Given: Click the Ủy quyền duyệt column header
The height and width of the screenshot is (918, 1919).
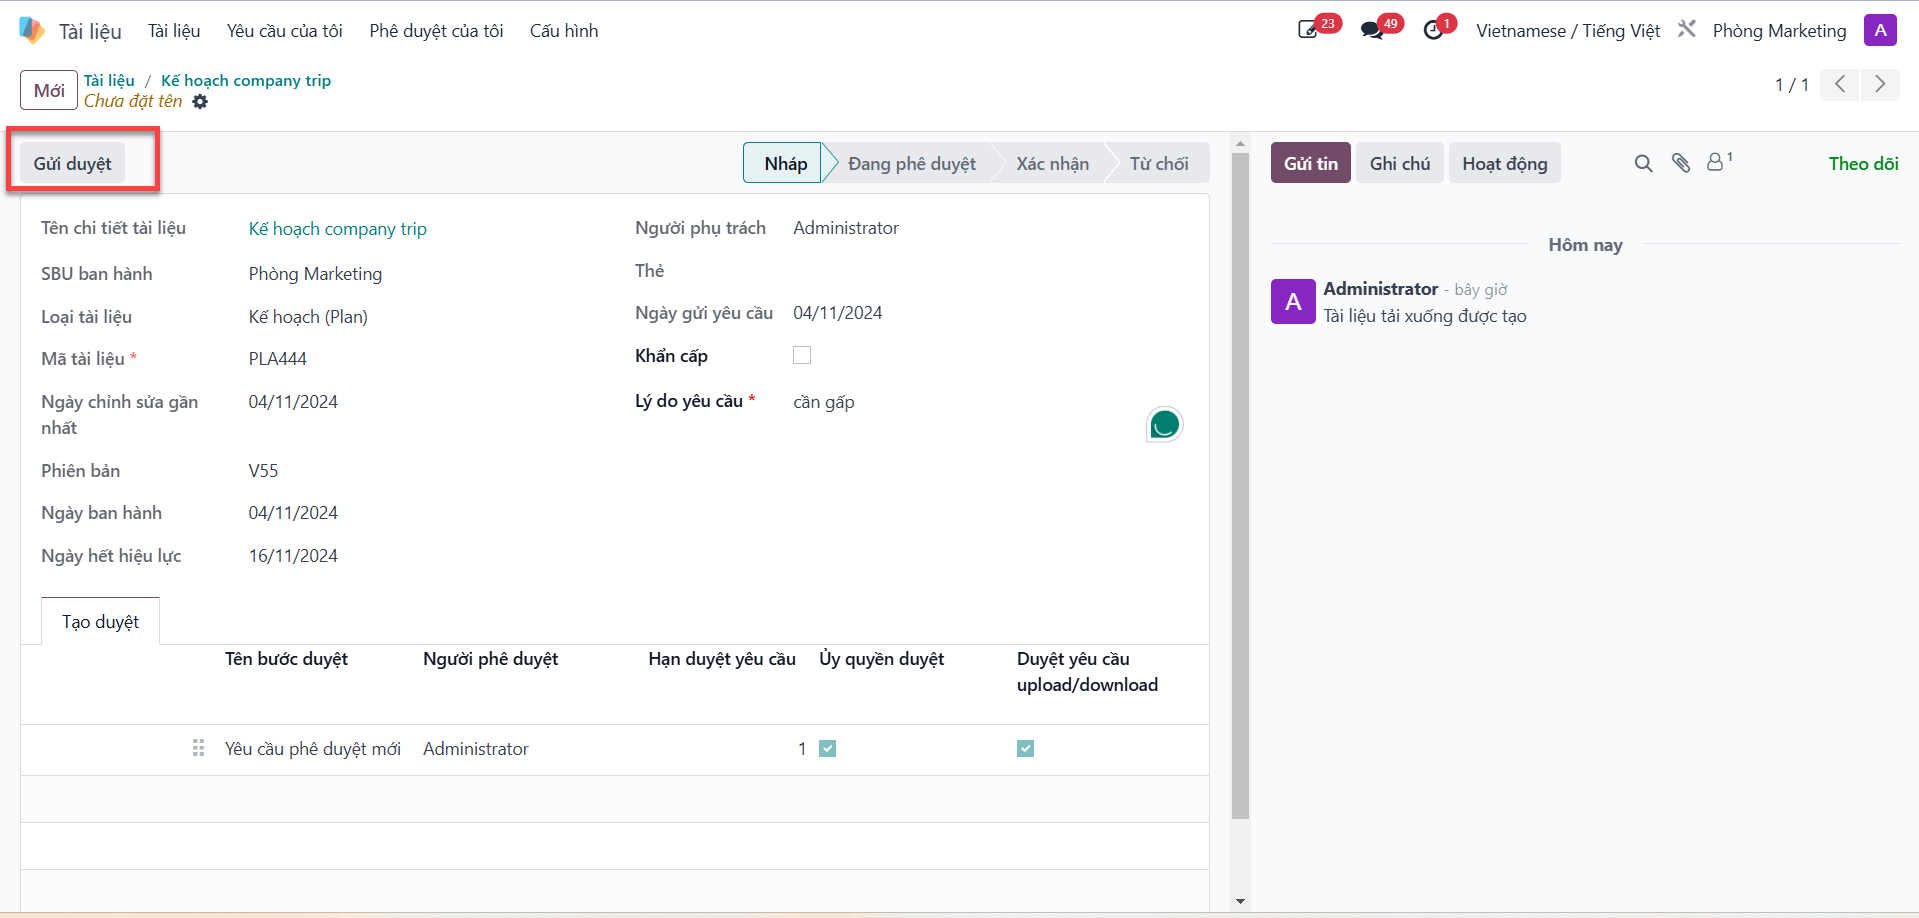Looking at the screenshot, I should point(881,659).
